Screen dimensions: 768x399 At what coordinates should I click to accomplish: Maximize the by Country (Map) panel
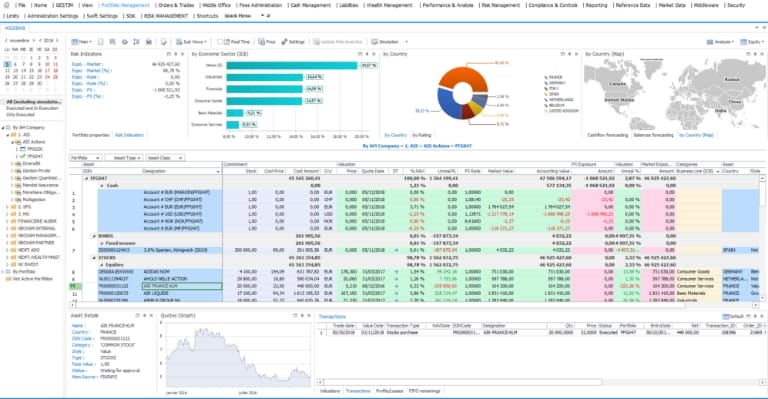tap(748, 54)
